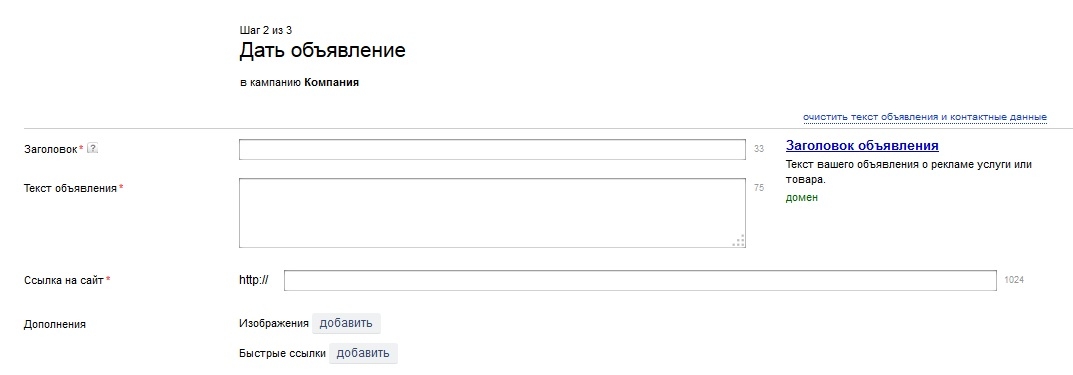Click the Заголовок field label
Viewport: 1073px width, 375px height.
(x=51, y=149)
